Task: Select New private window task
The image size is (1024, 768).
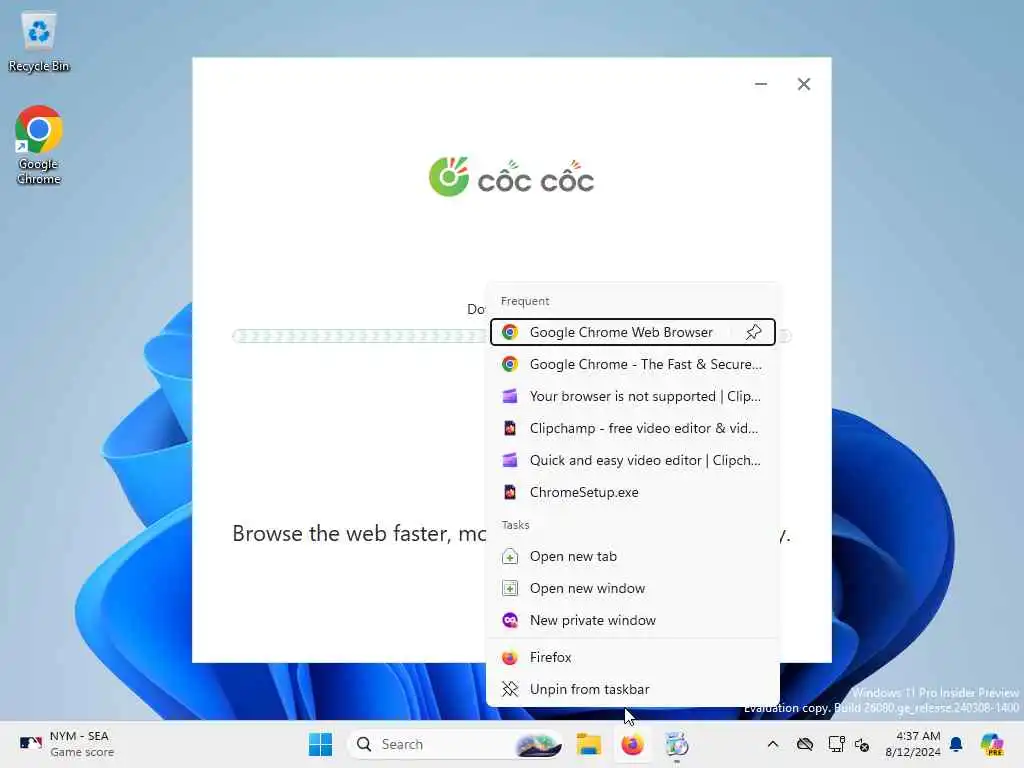Action: pyautogui.click(x=632, y=620)
